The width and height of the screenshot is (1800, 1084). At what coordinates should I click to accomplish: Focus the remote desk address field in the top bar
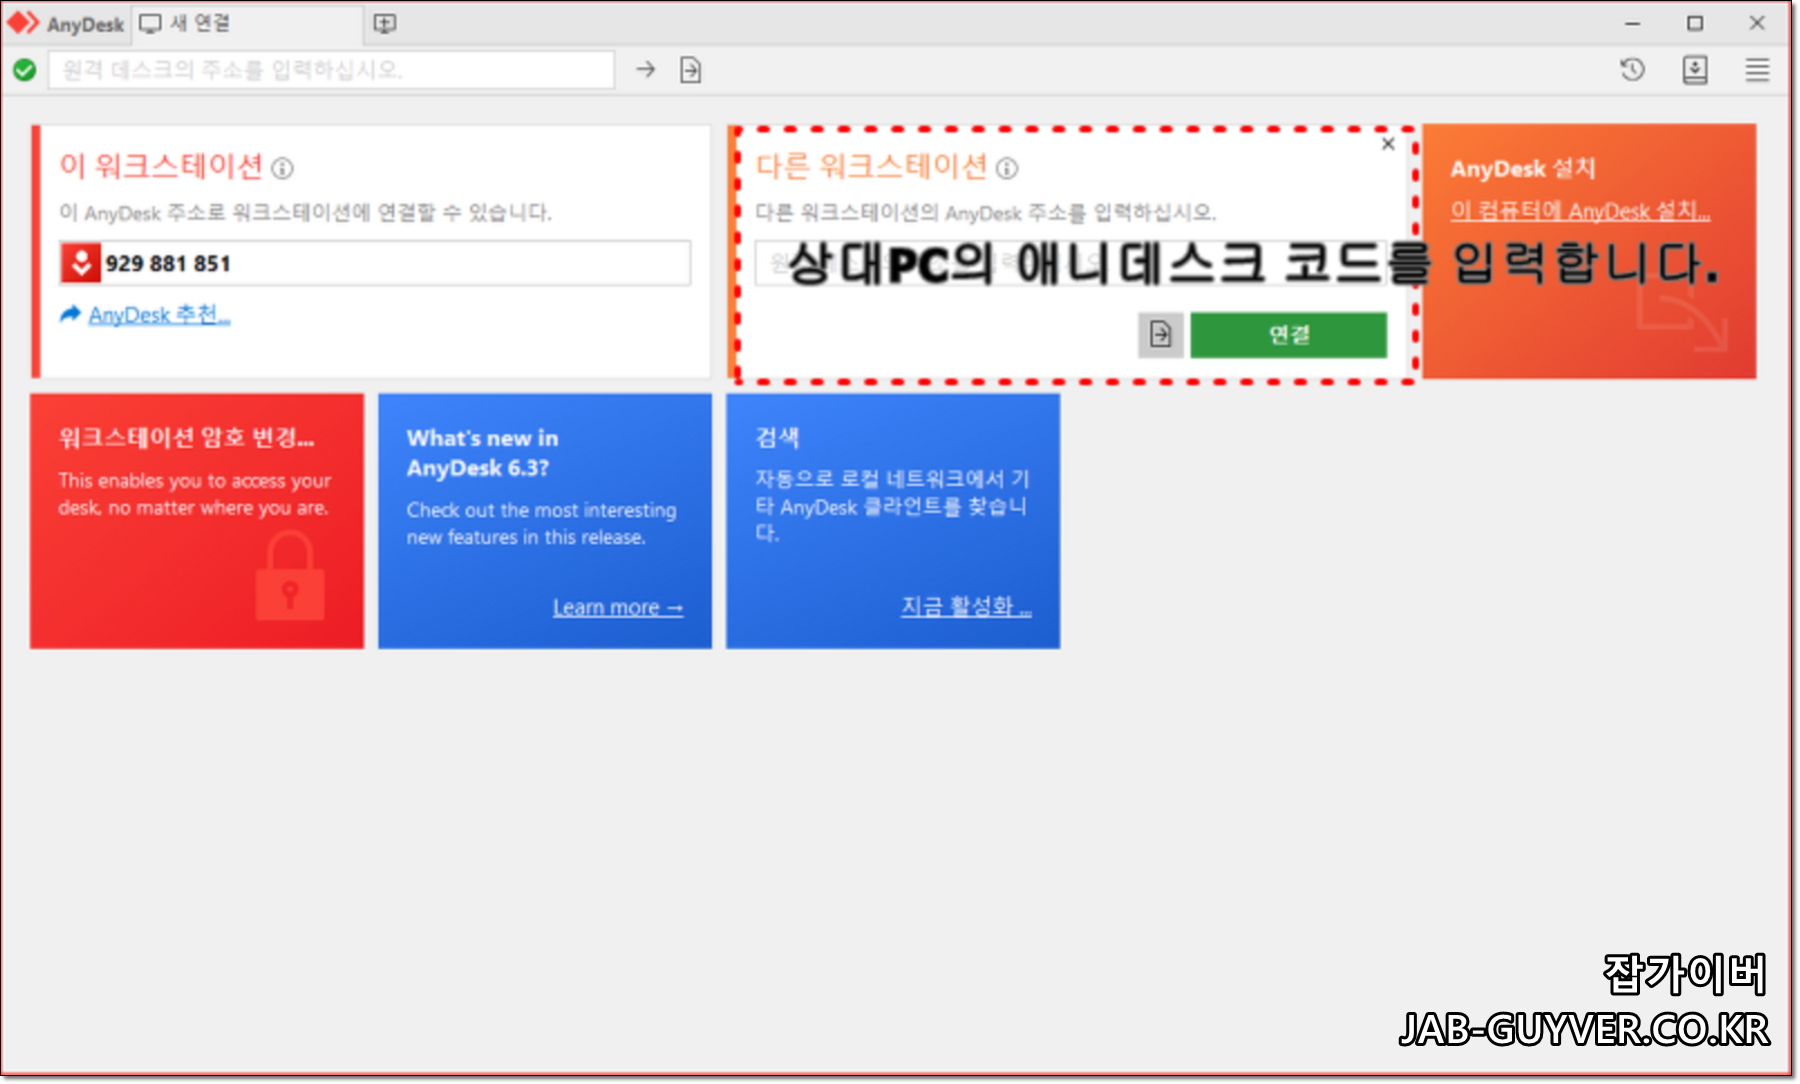tap(331, 70)
